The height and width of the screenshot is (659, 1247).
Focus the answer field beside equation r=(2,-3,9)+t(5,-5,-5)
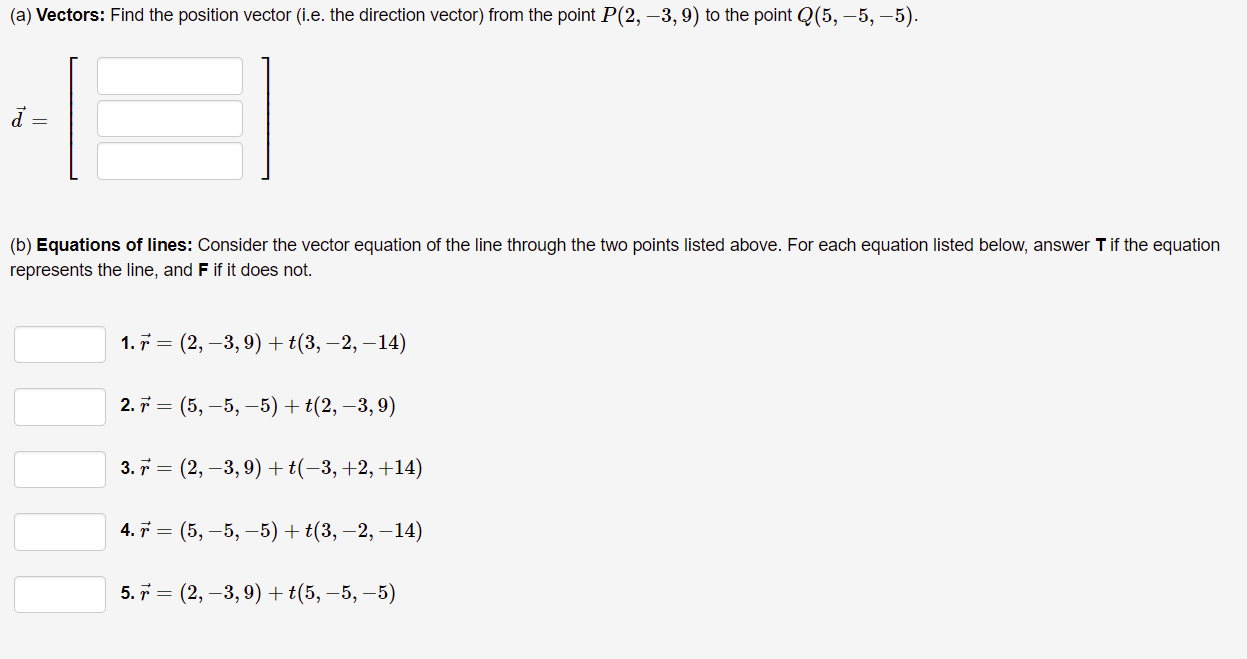click(59, 593)
